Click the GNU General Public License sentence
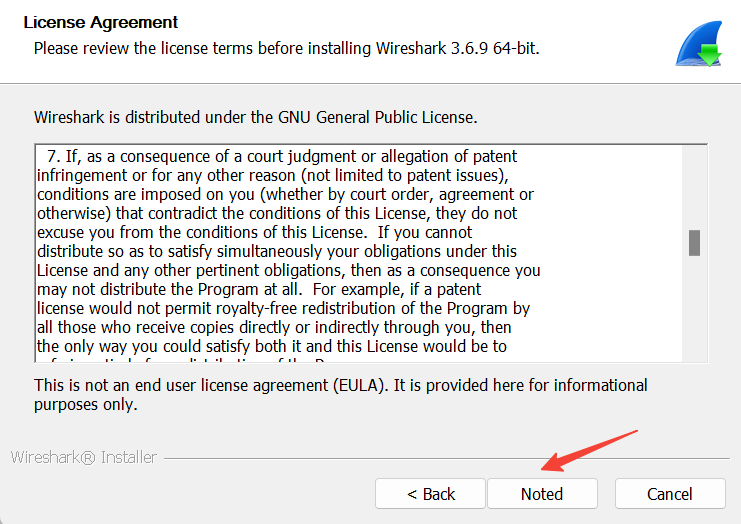This screenshot has height=524, width=741. [x=255, y=117]
